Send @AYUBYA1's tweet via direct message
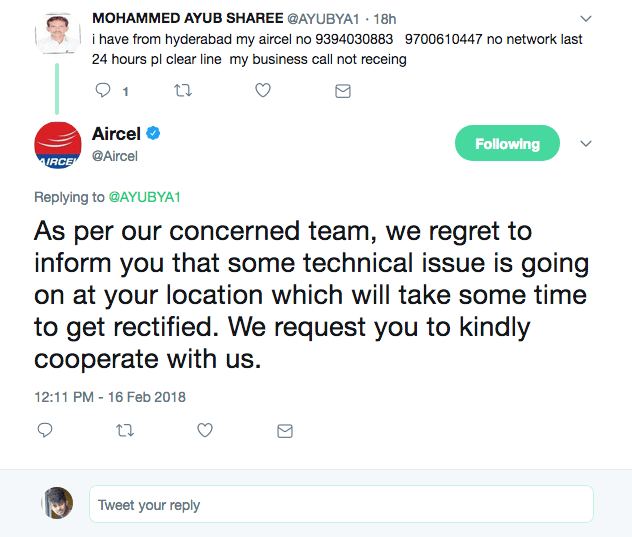 pos(343,91)
